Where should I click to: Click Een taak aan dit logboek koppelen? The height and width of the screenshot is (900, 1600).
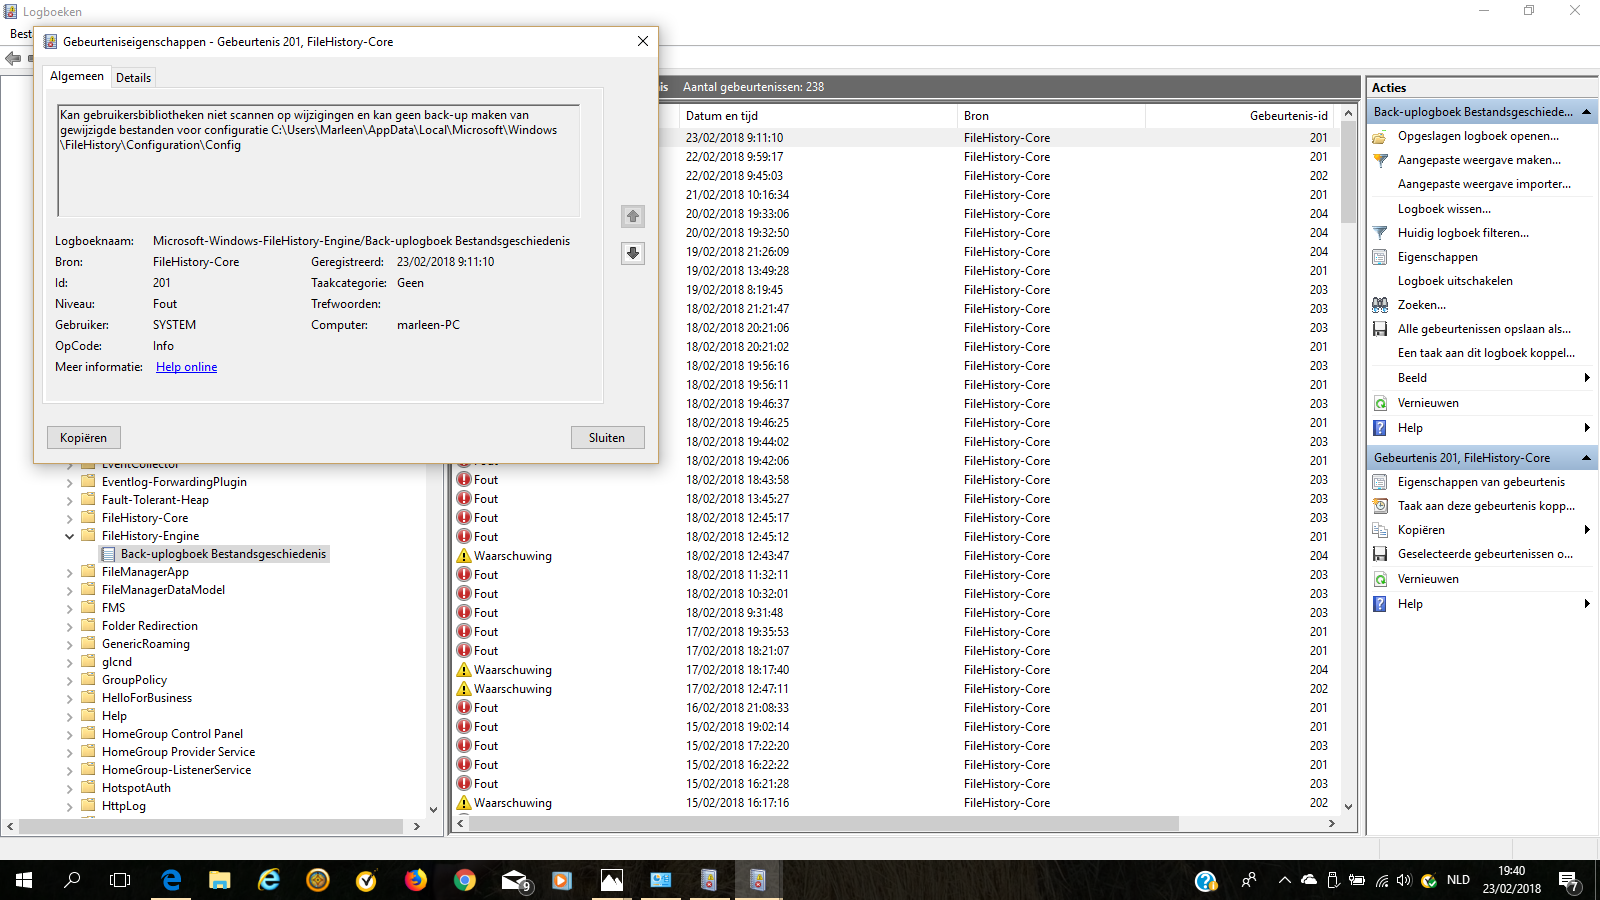pyautogui.click(x=1486, y=353)
